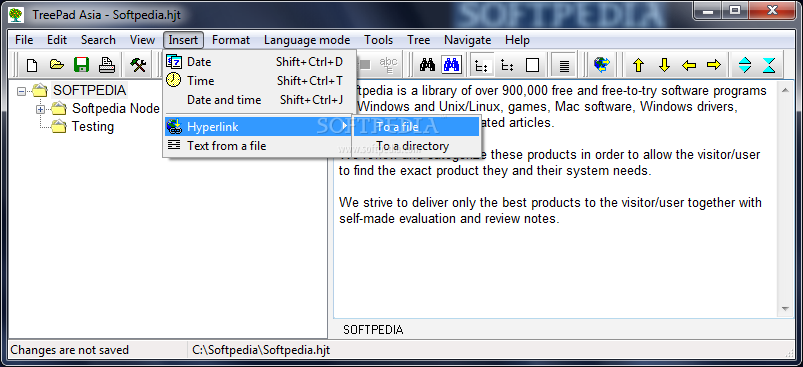The height and width of the screenshot is (367, 803).
Task: Open the Tools menu
Action: [378, 40]
